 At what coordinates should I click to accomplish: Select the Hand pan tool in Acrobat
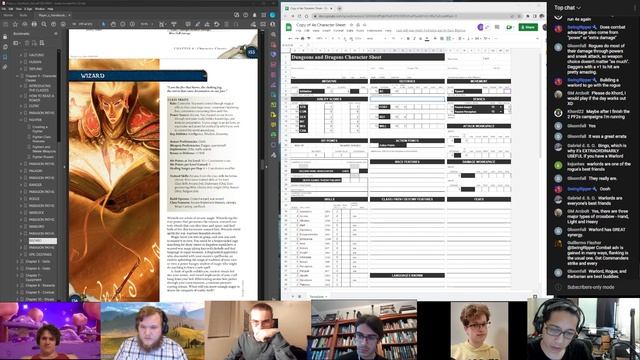(x=113, y=24)
